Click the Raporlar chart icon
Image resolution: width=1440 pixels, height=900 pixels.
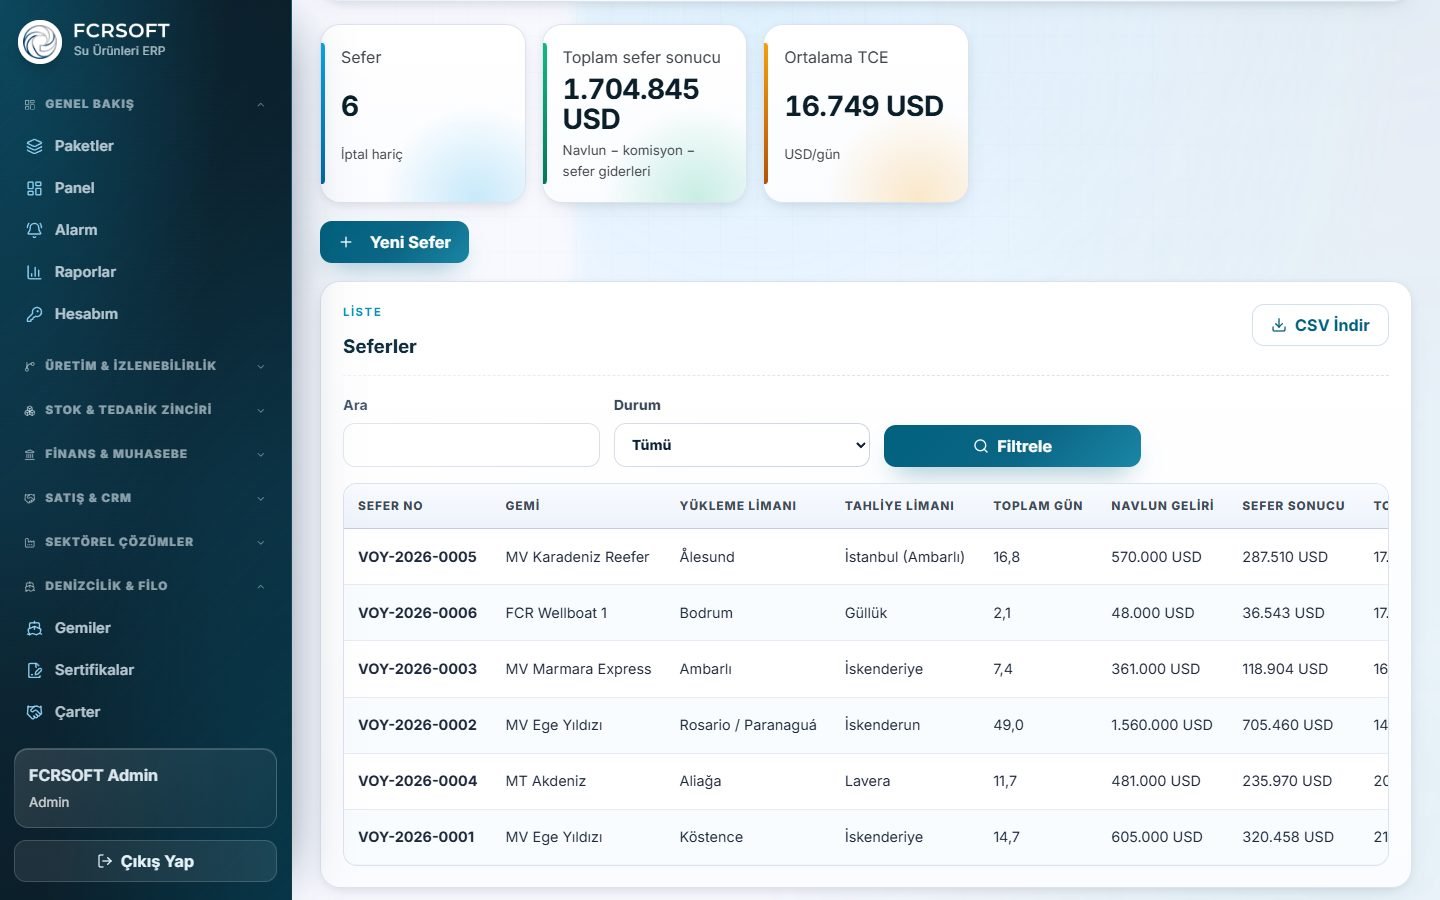coord(34,272)
